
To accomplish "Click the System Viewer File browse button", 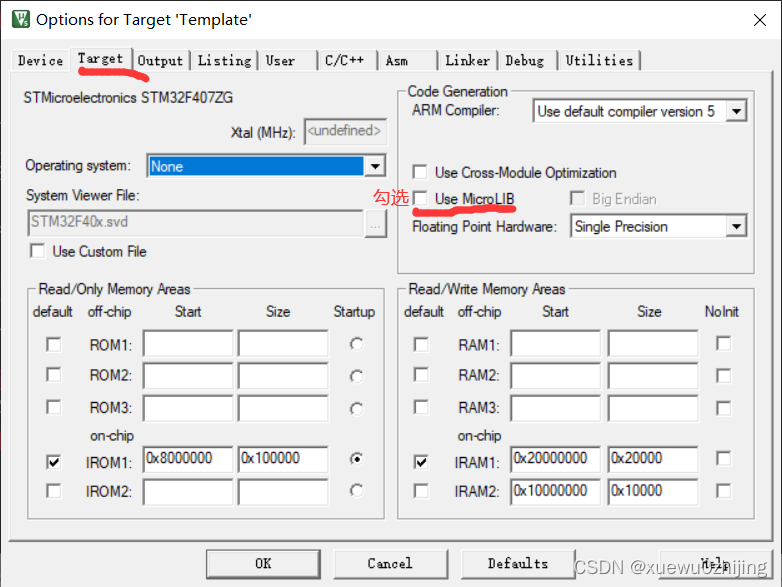I will coord(376,224).
